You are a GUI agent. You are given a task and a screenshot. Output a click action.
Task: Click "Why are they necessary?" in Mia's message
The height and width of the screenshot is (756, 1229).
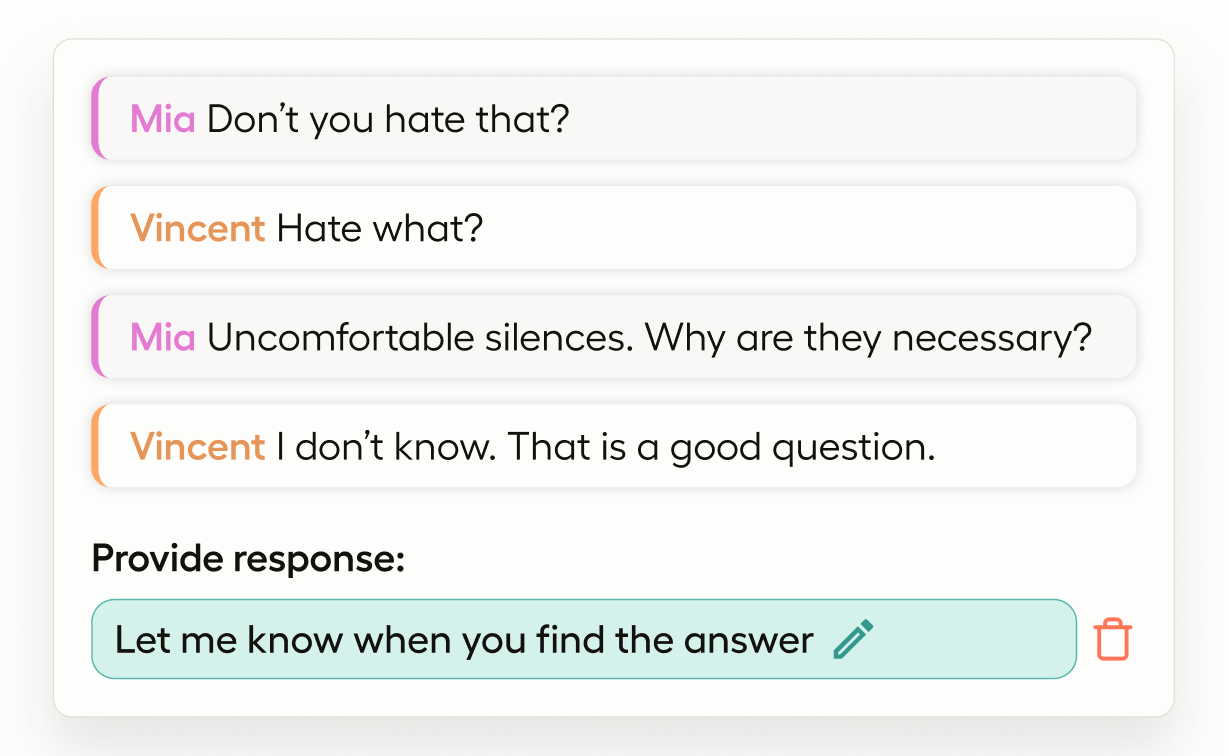click(x=867, y=338)
